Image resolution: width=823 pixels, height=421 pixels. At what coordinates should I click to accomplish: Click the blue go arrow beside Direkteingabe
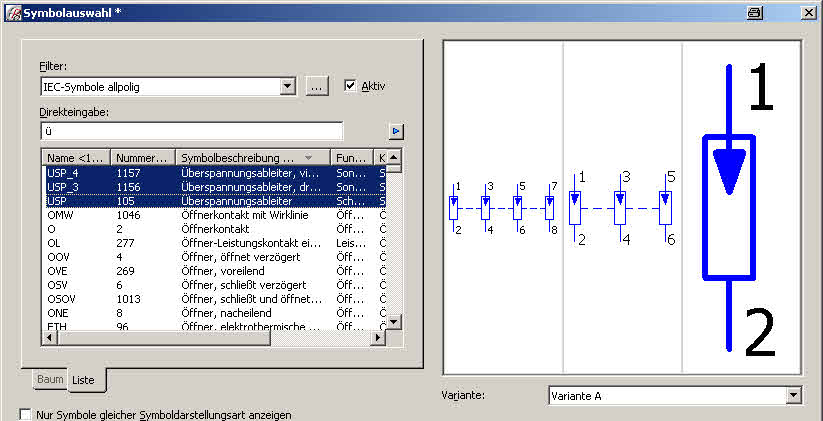[x=396, y=131]
